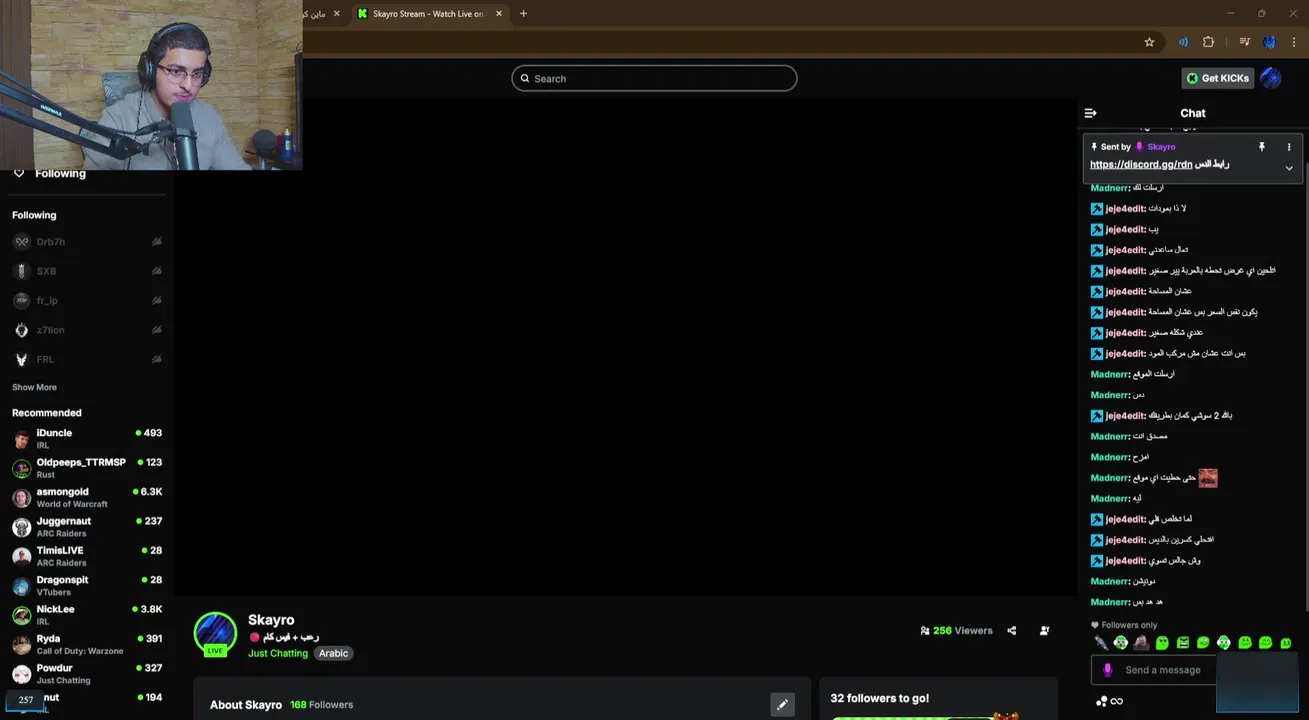The image size is (1309, 720).
Task: Click the streamer webcam overlay
Action: (x=151, y=85)
